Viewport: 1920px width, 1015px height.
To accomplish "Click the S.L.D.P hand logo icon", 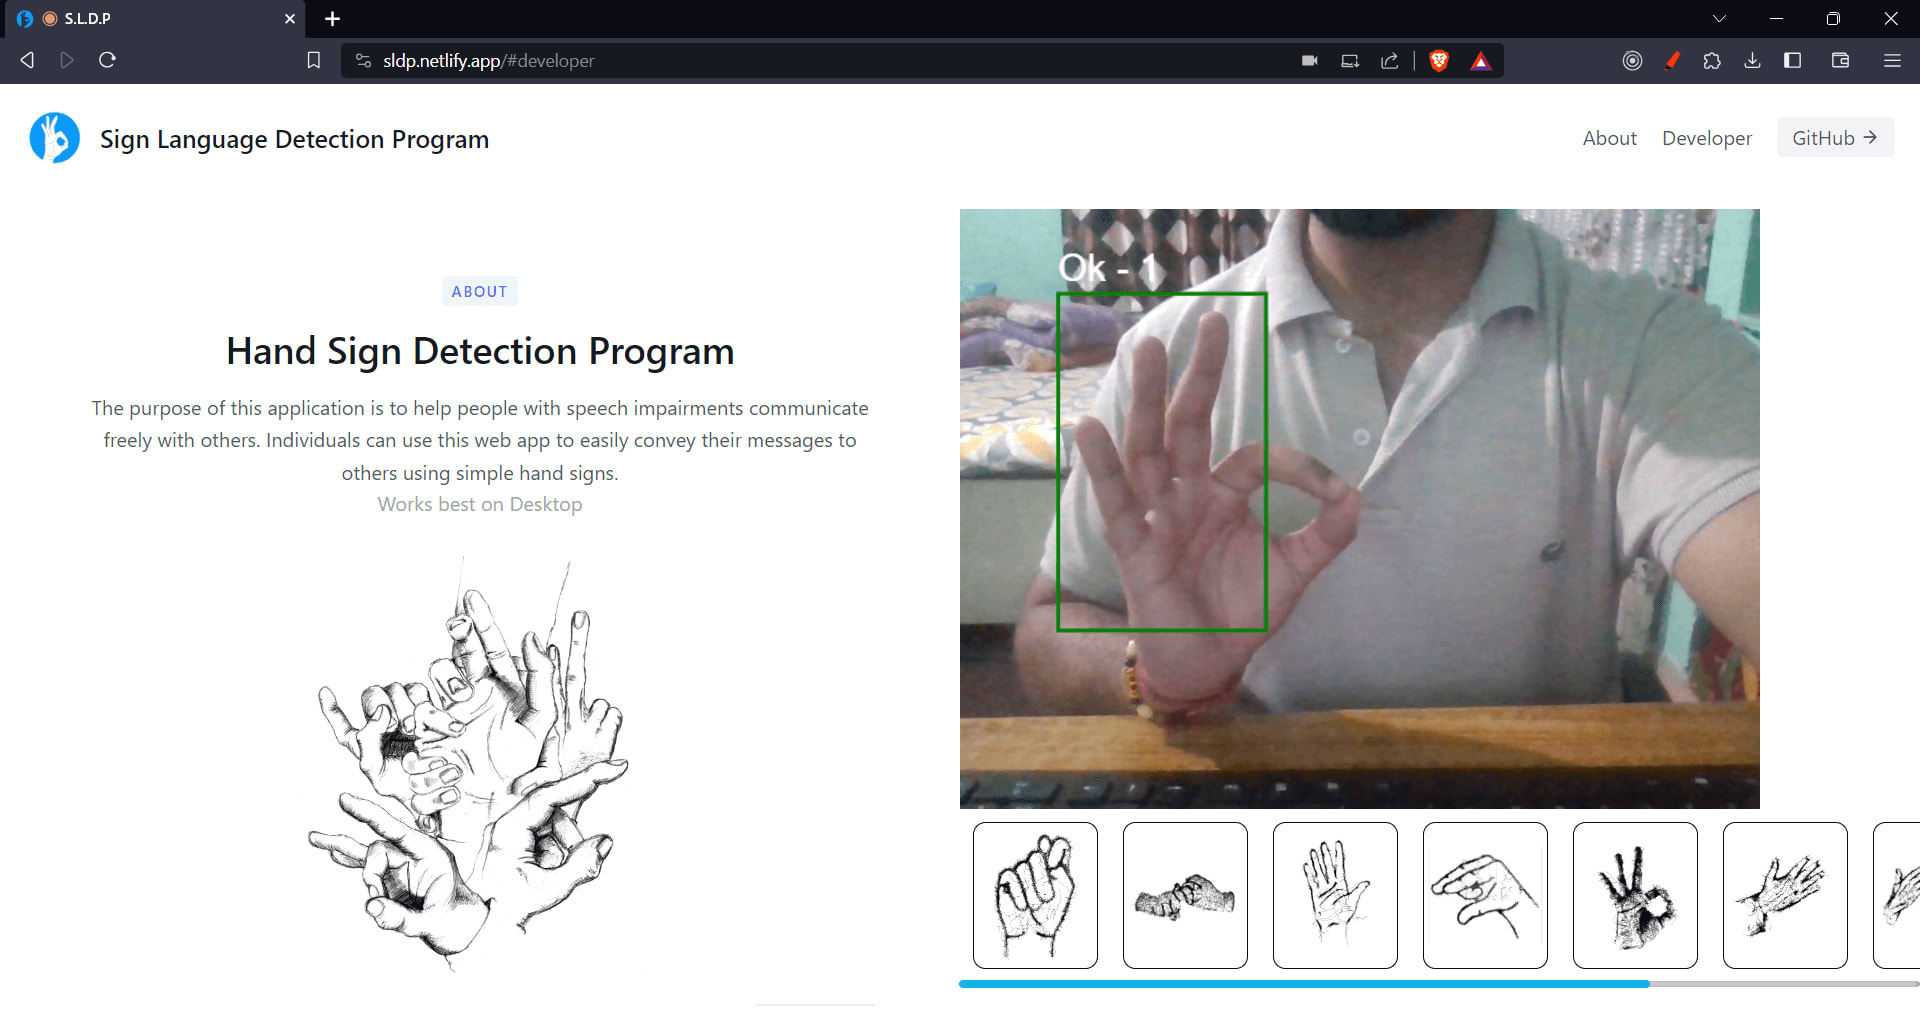I will click(54, 138).
